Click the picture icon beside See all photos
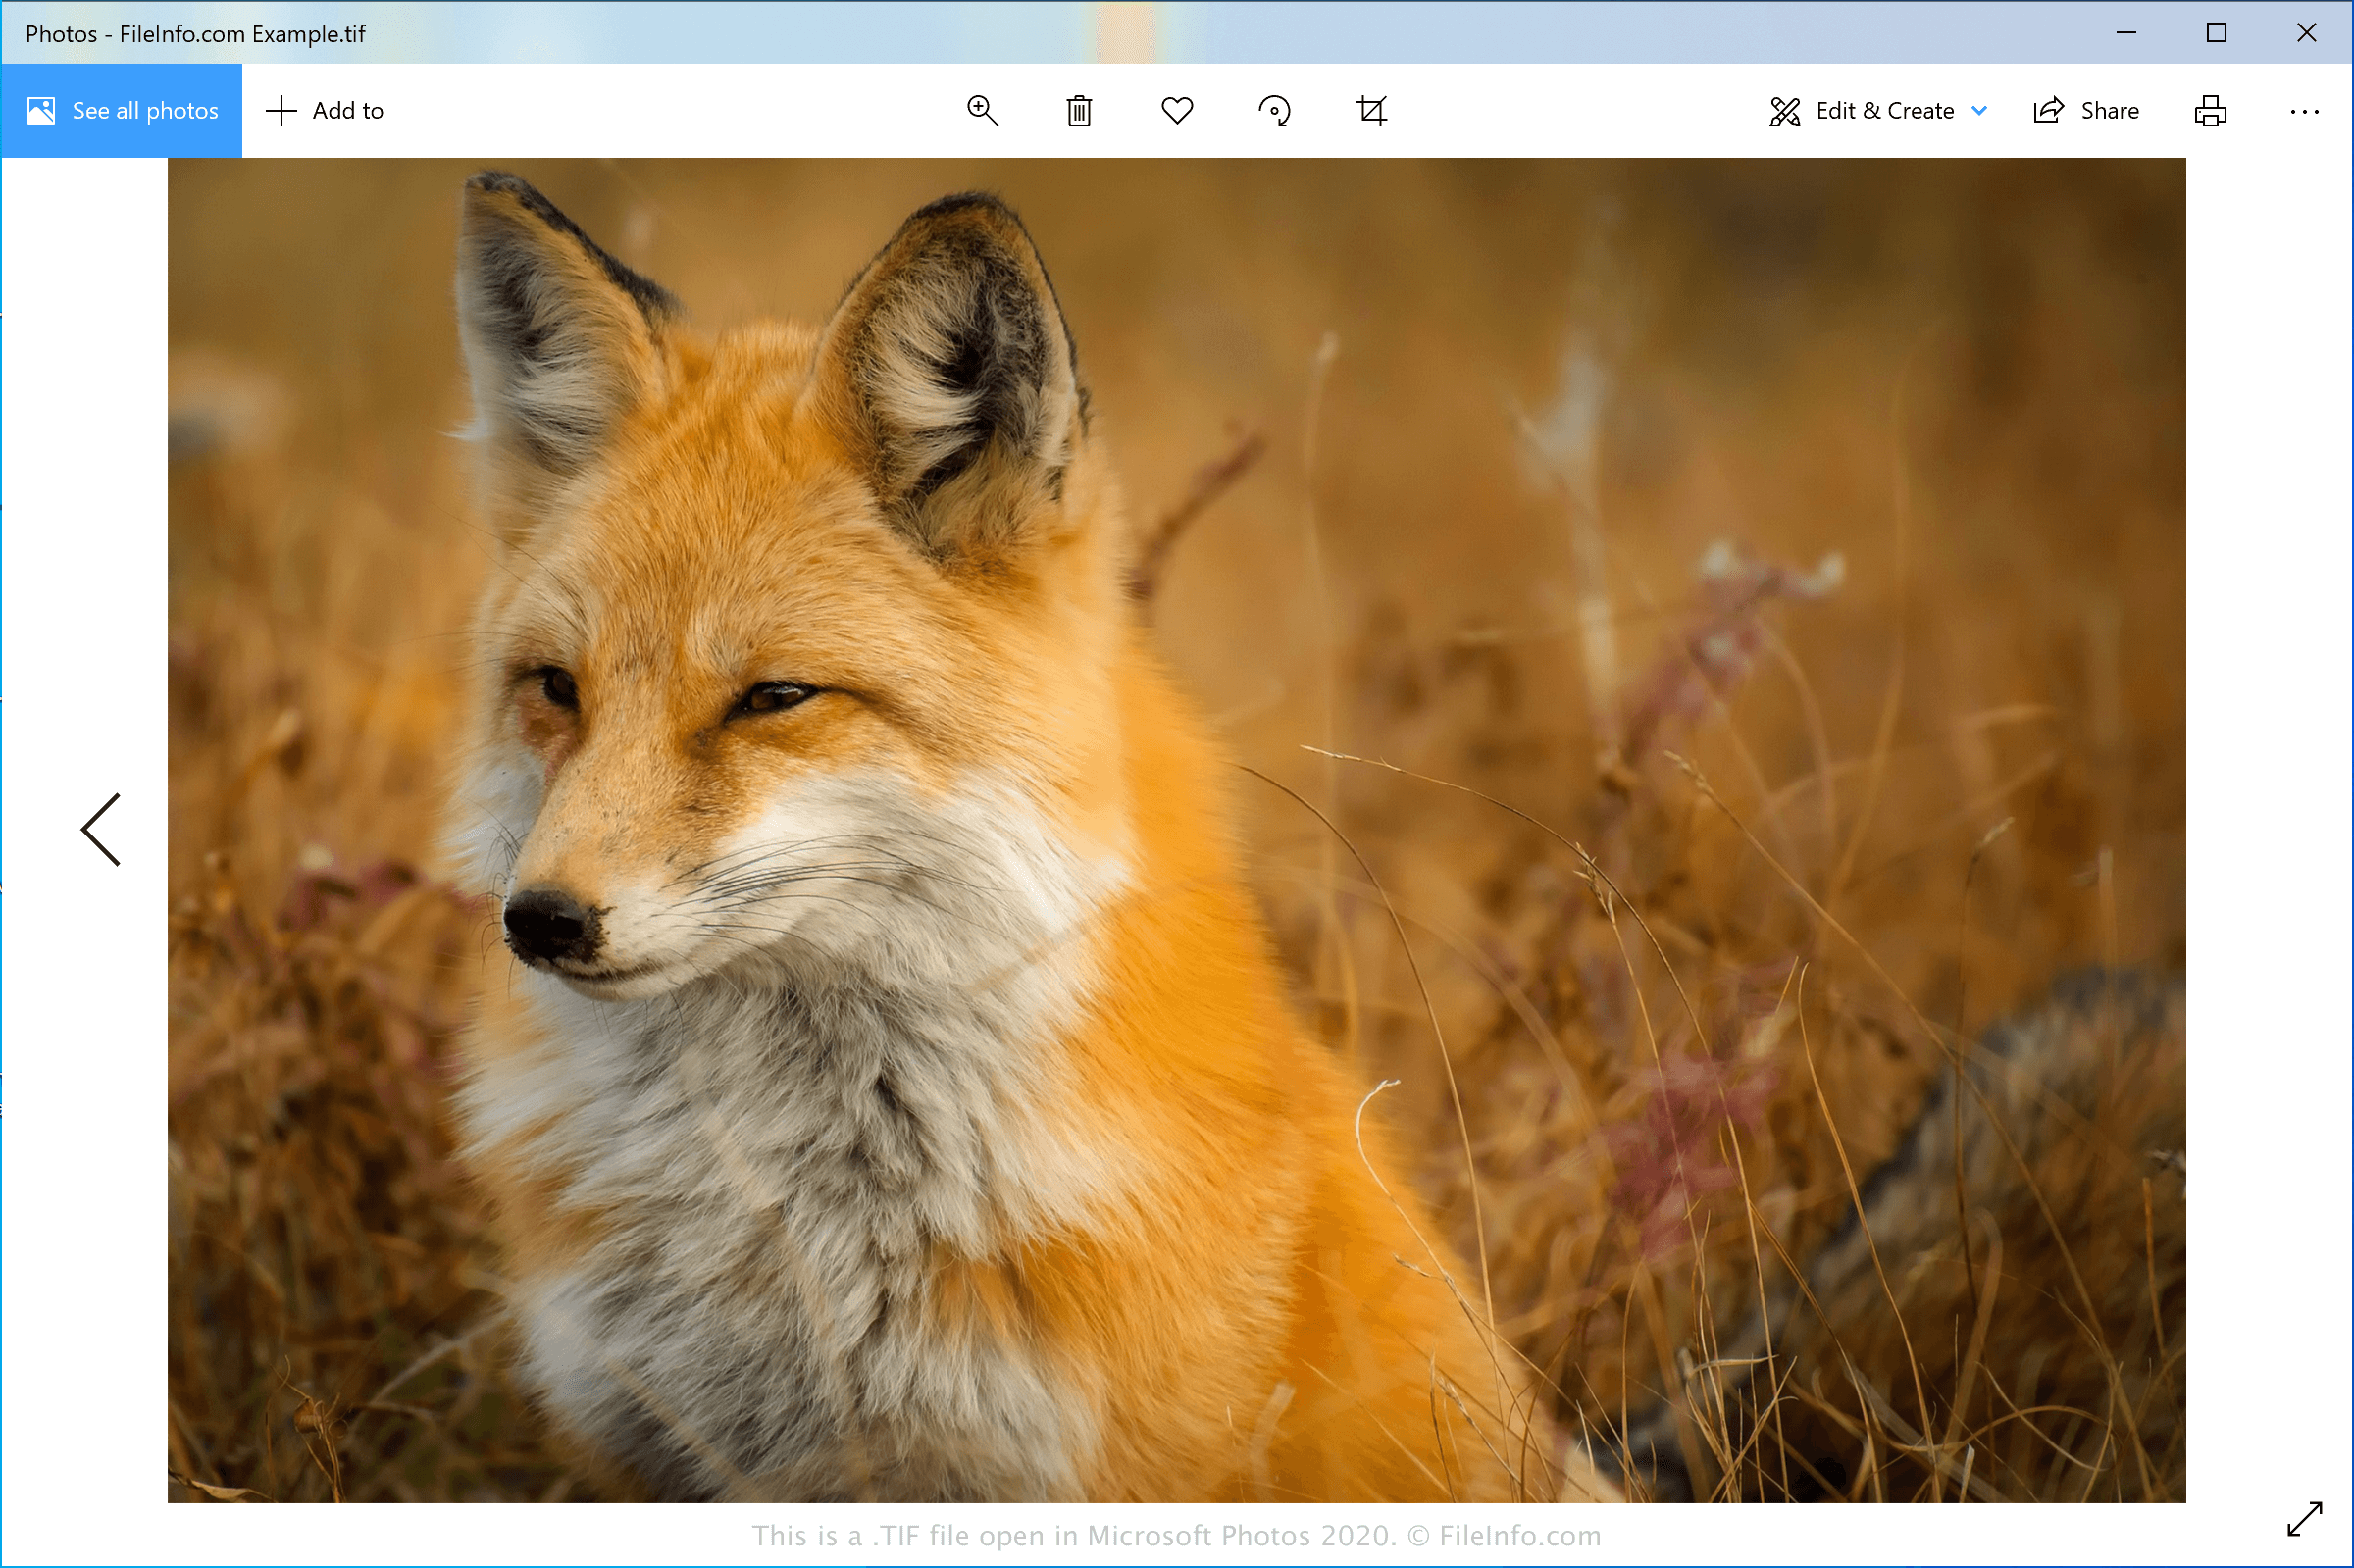Viewport: 2354px width, 1568px height. click(41, 111)
